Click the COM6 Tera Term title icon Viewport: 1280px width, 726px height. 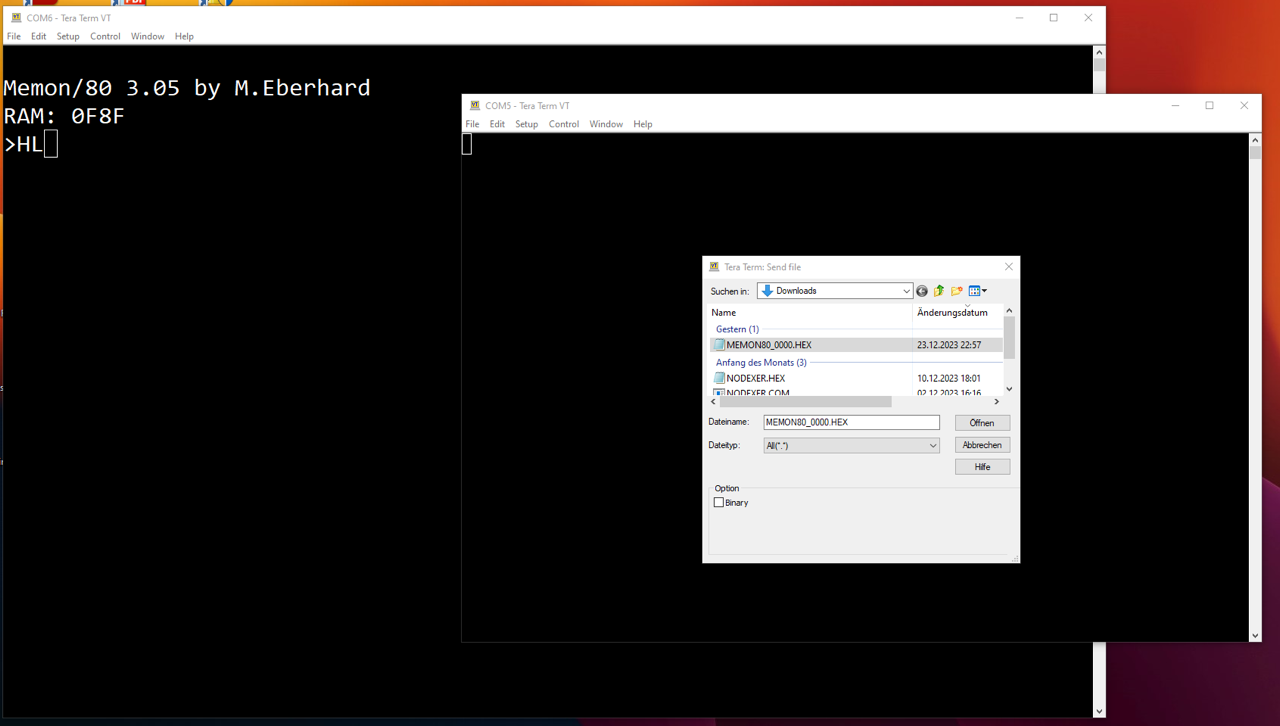click(16, 18)
